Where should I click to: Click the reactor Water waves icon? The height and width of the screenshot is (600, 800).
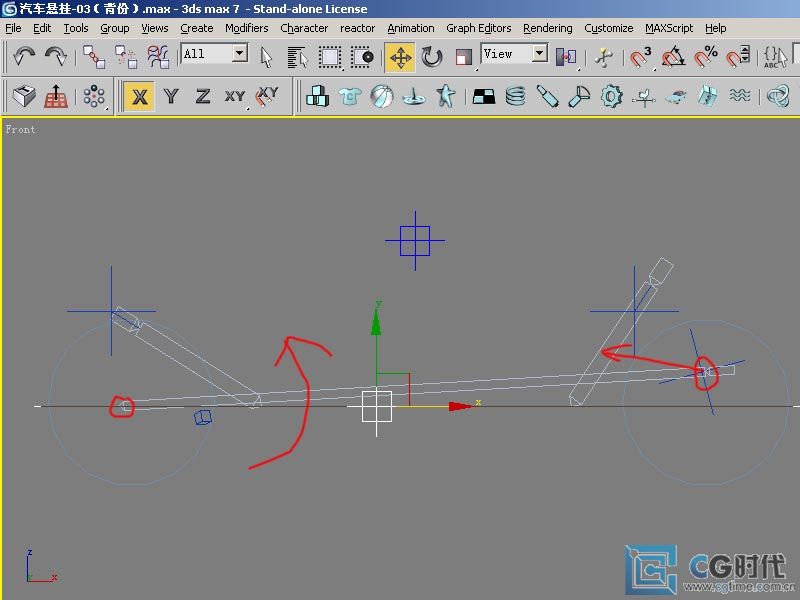pos(739,96)
